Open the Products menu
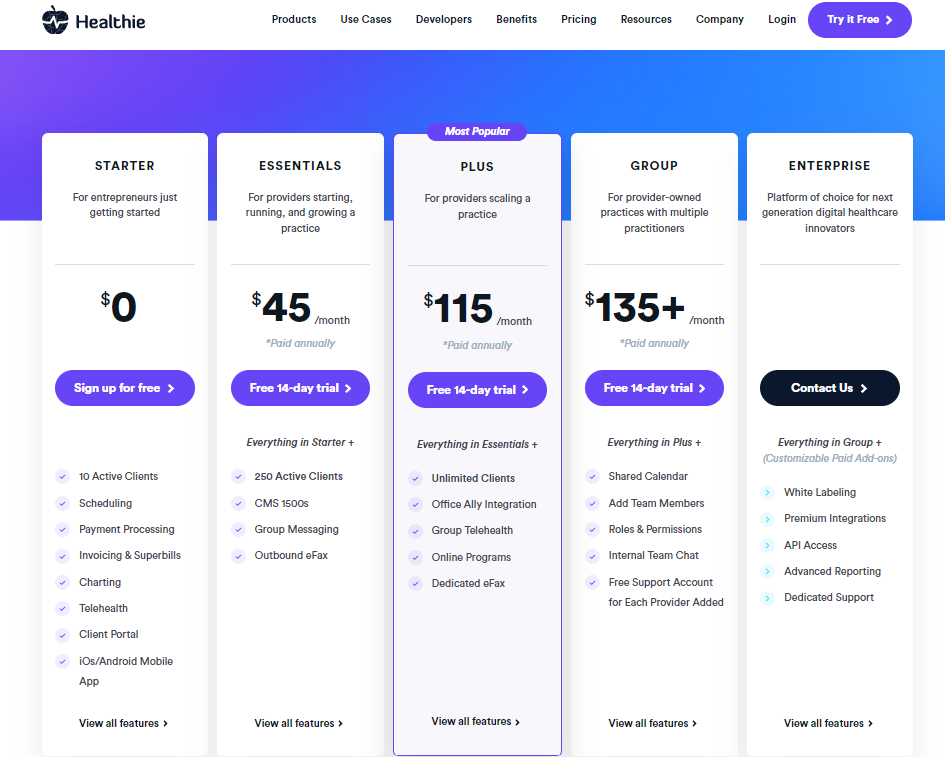 pyautogui.click(x=294, y=19)
